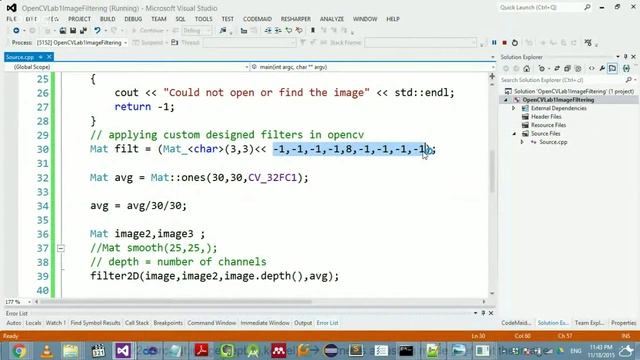Collapse the Source Files folder
The image size is (640, 360).
(514, 133)
